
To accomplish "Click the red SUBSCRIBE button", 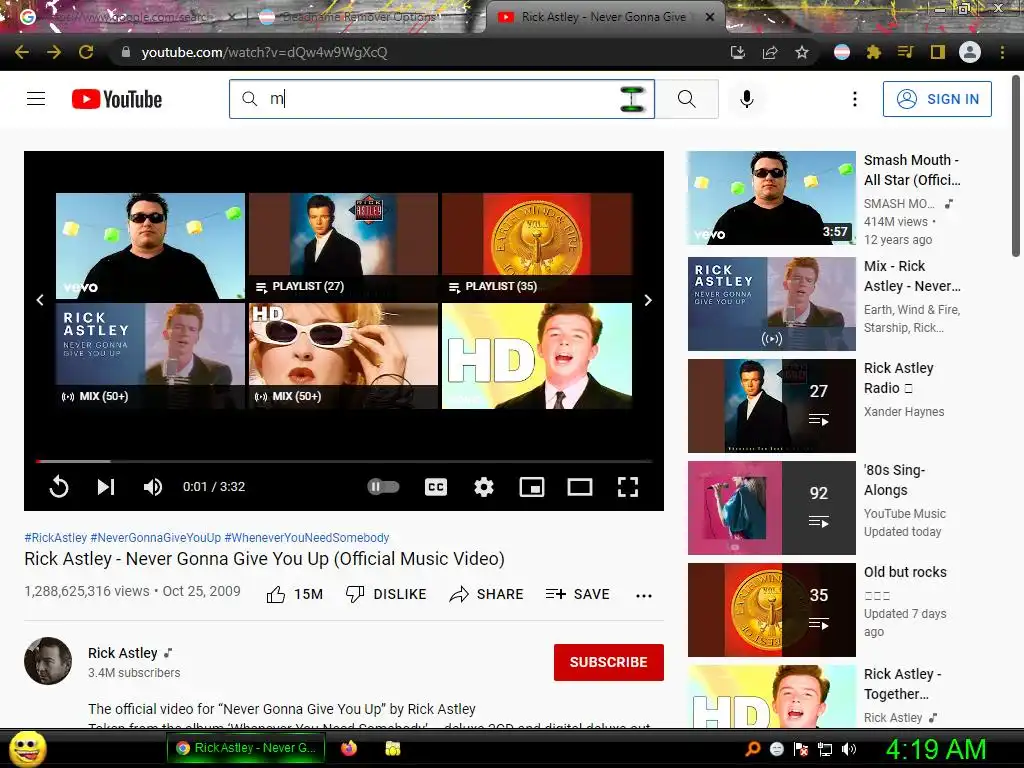I will pyautogui.click(x=609, y=662).
